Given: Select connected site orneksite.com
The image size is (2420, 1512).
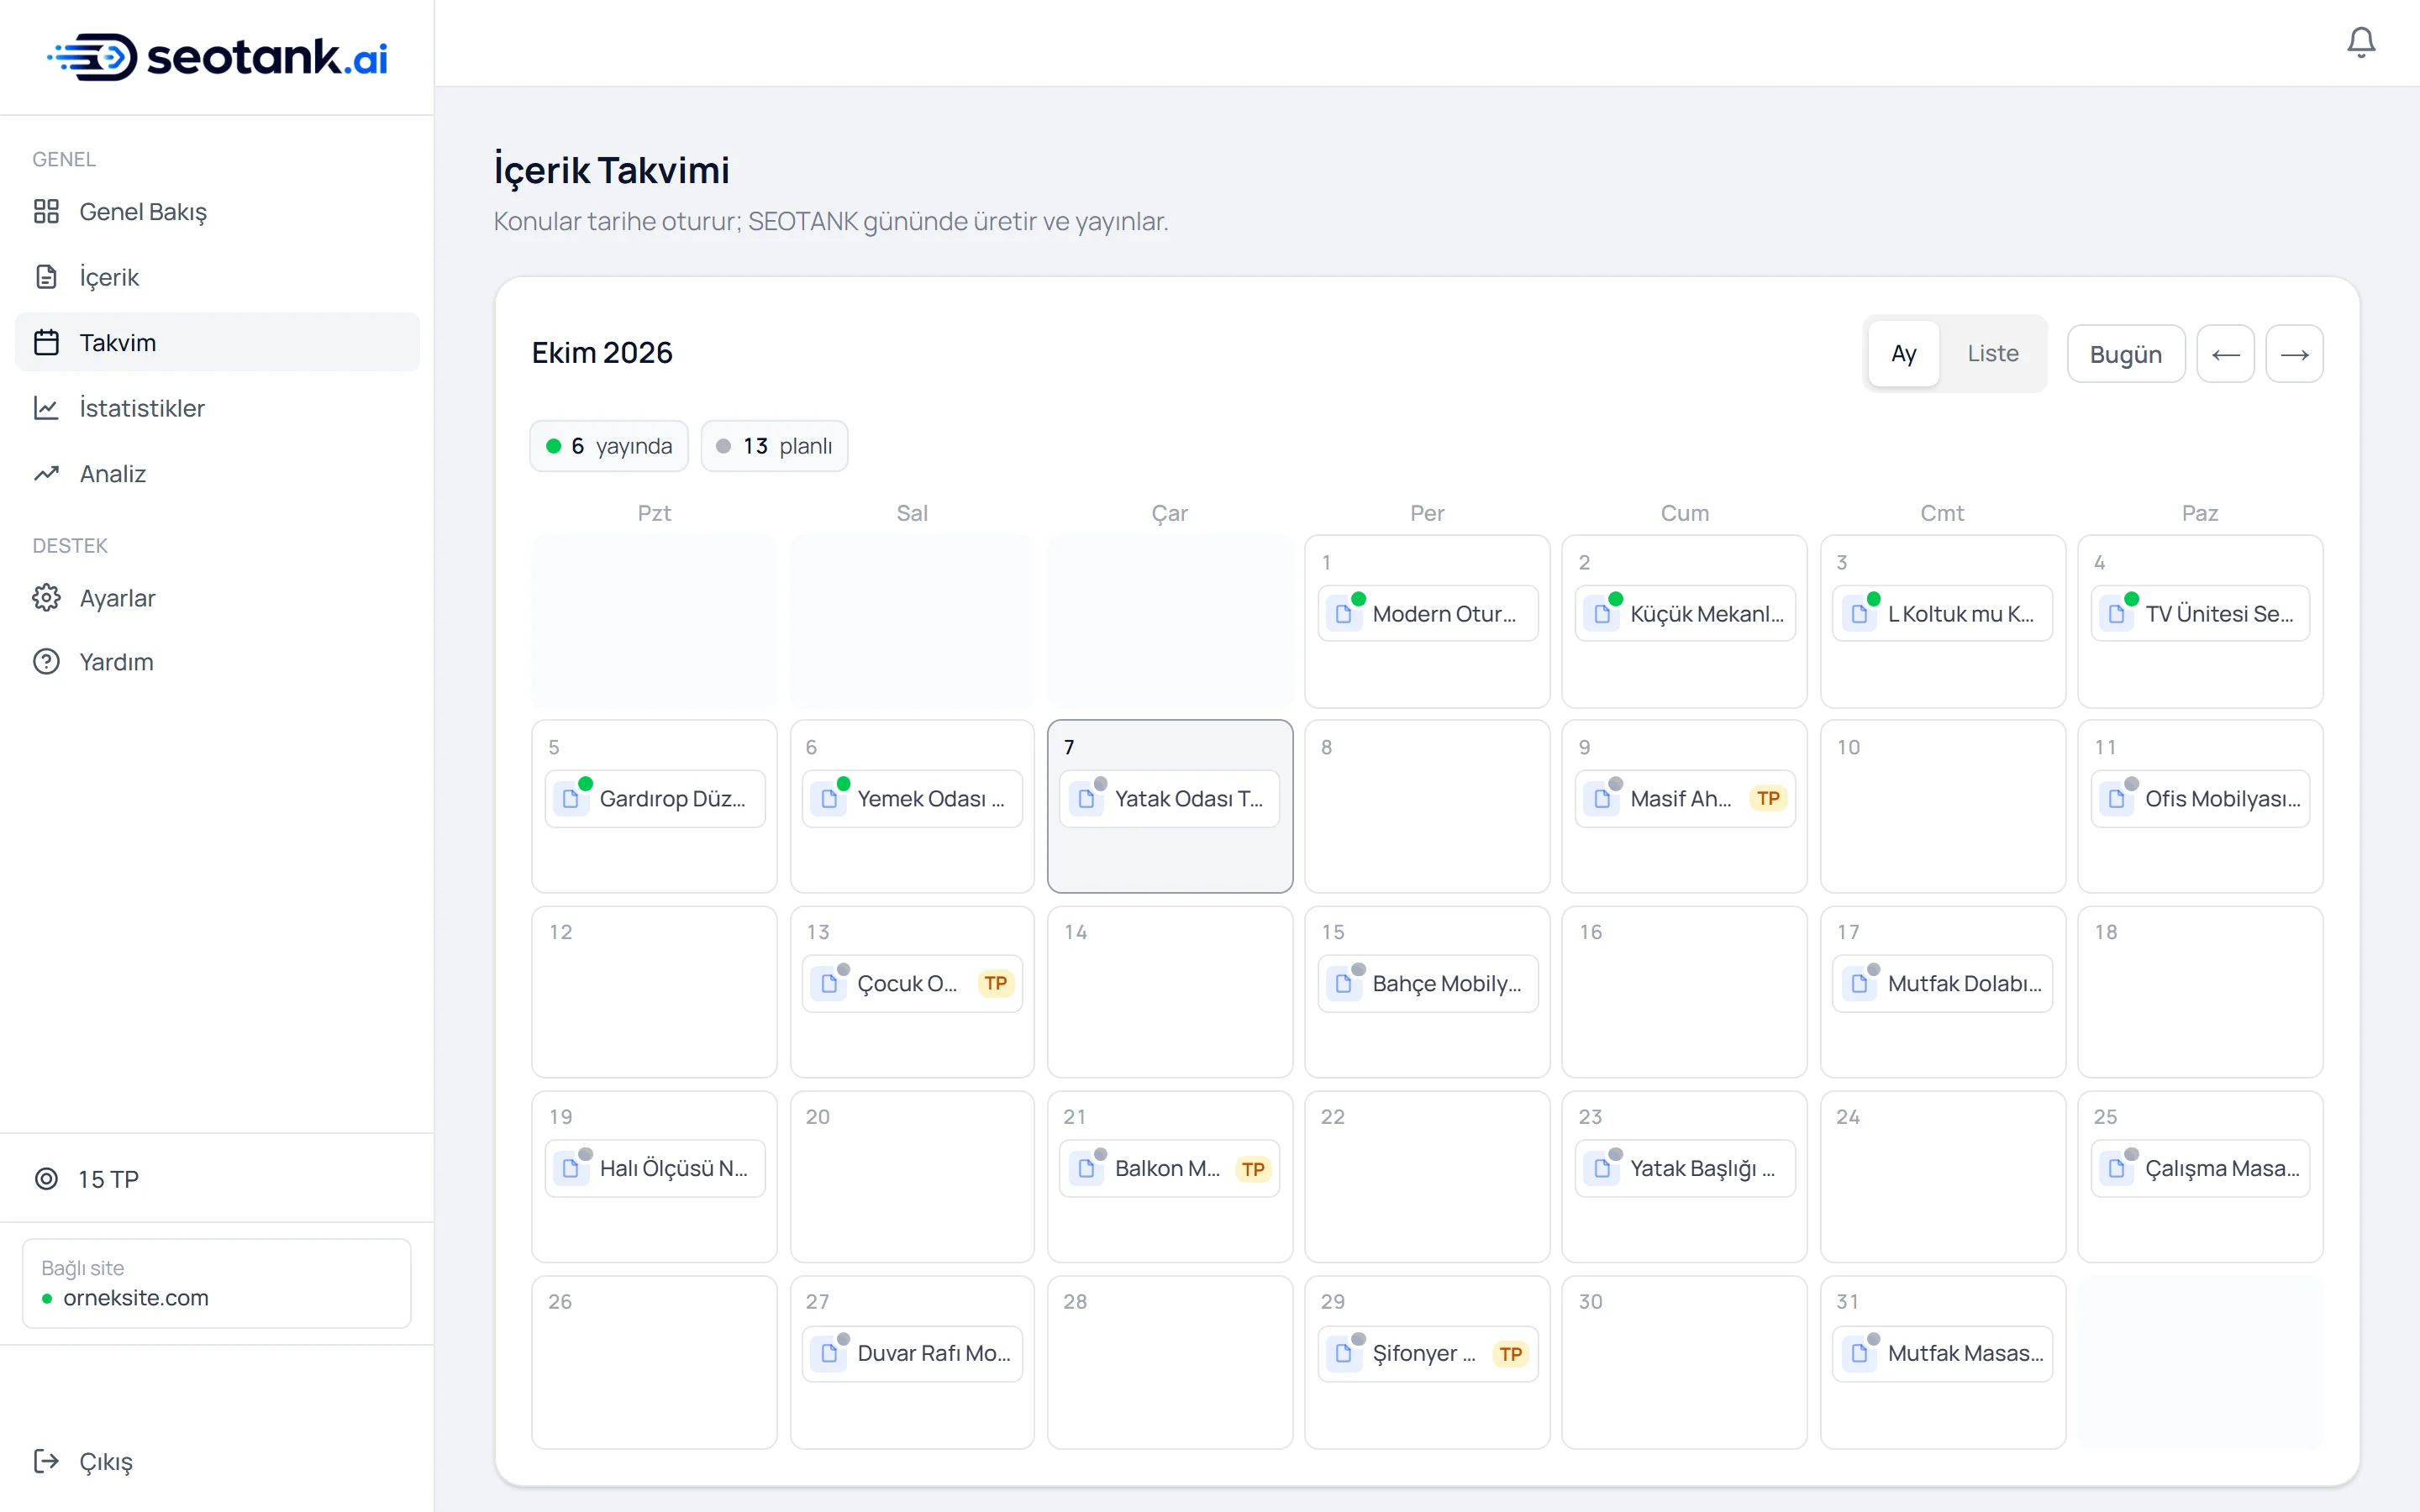Looking at the screenshot, I should (217, 1284).
